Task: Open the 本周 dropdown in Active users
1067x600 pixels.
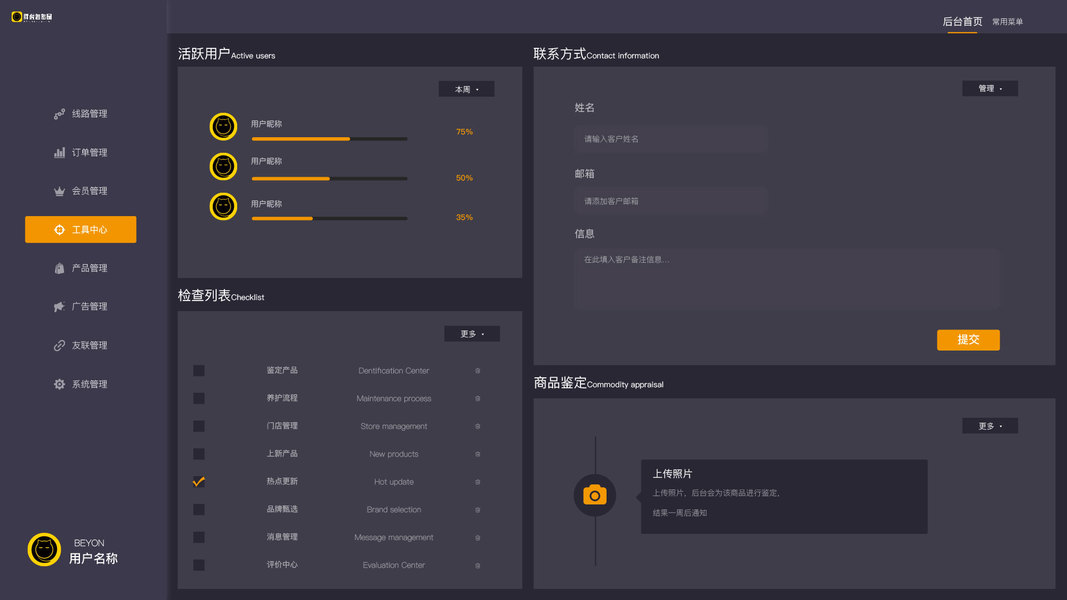Action: click(466, 89)
